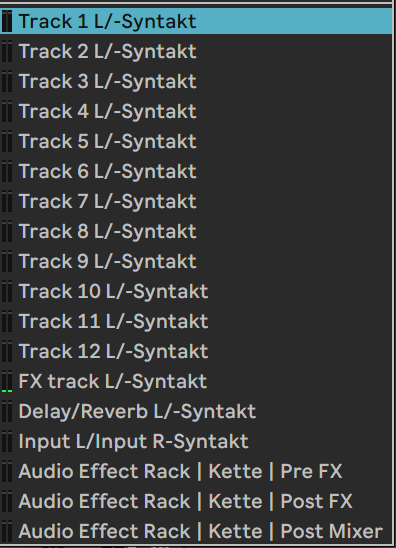Viewport: 396px width, 548px height.
Task: Pick Track 11 L/-Syntakt option
Action: 196,322
